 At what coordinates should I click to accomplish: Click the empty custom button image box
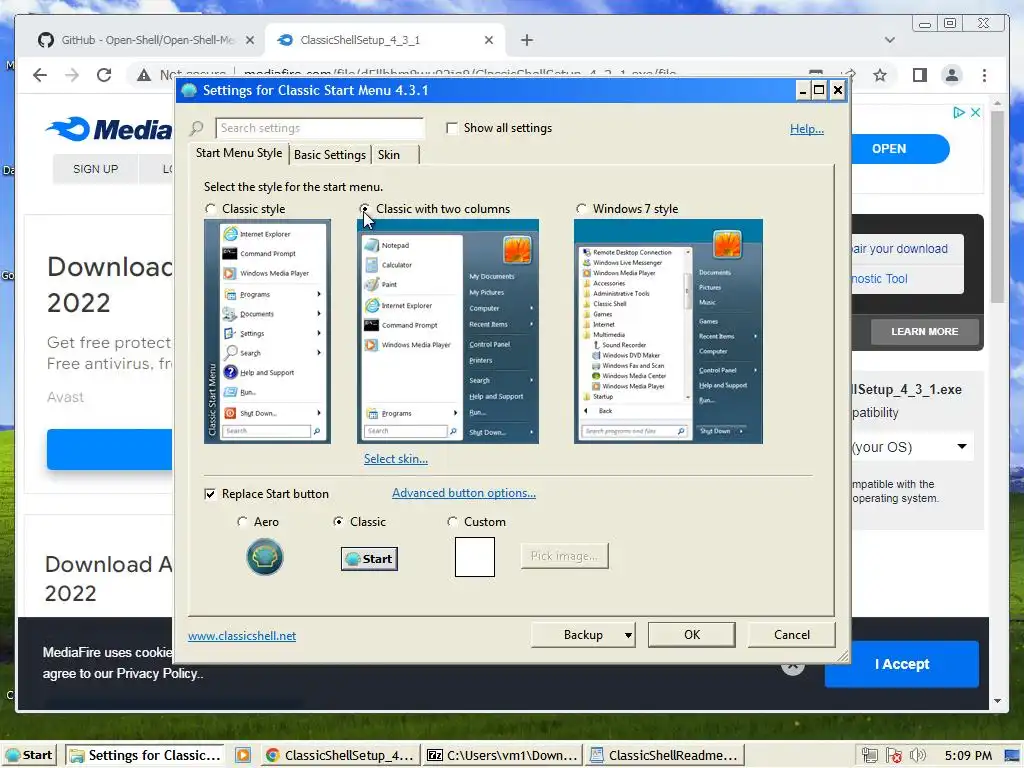tap(475, 557)
